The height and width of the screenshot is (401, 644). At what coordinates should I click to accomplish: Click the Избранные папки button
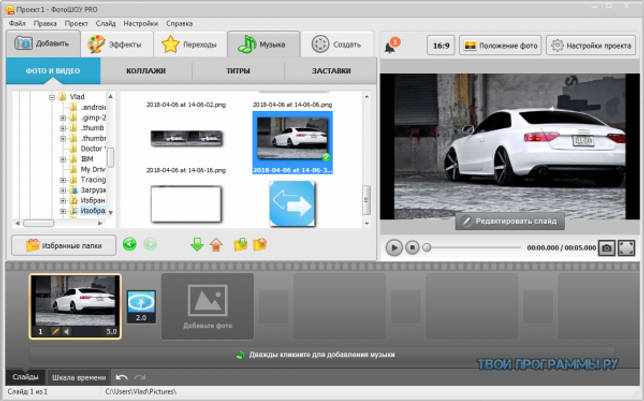pos(64,246)
